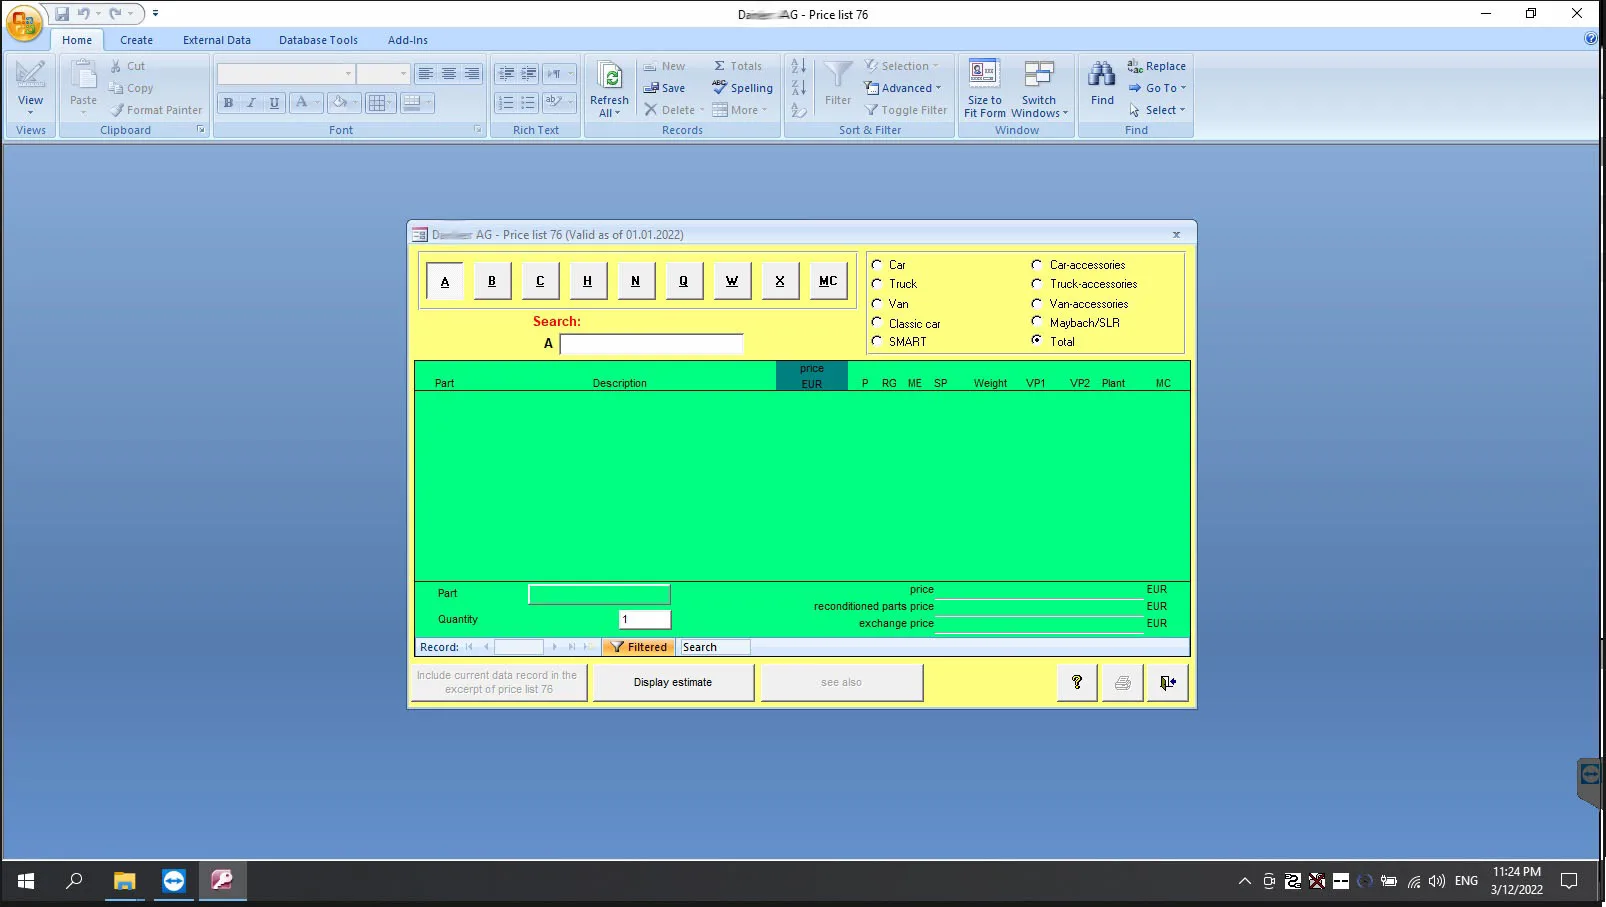Open the Office button logo

[x=24, y=22]
